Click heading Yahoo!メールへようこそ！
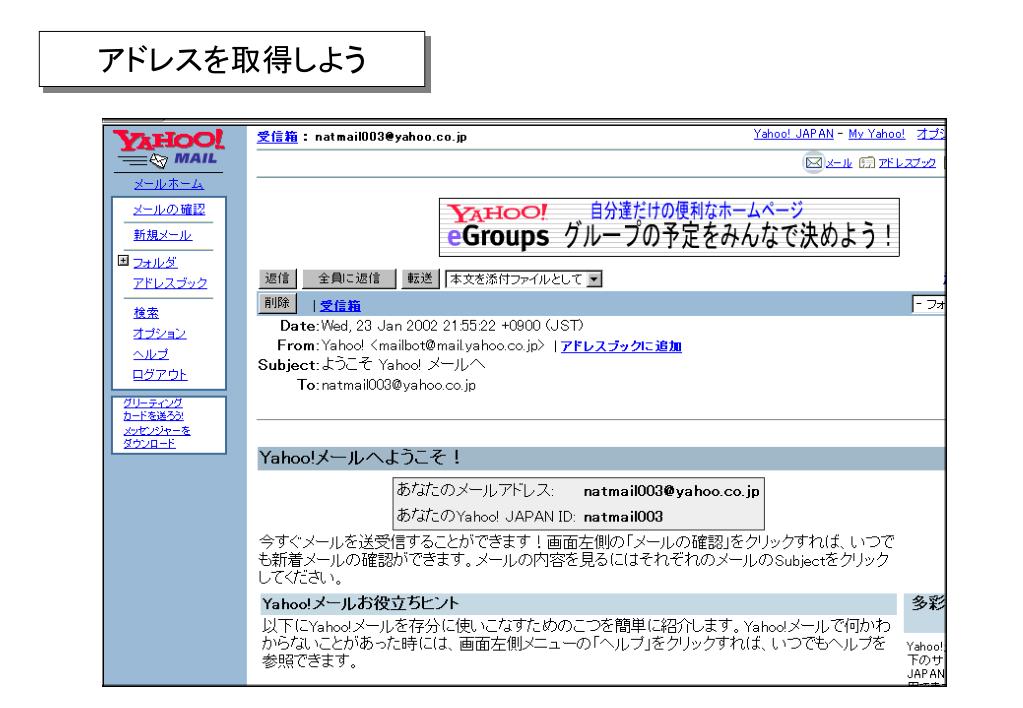Viewport: 1023px width, 708px height. (x=359, y=457)
